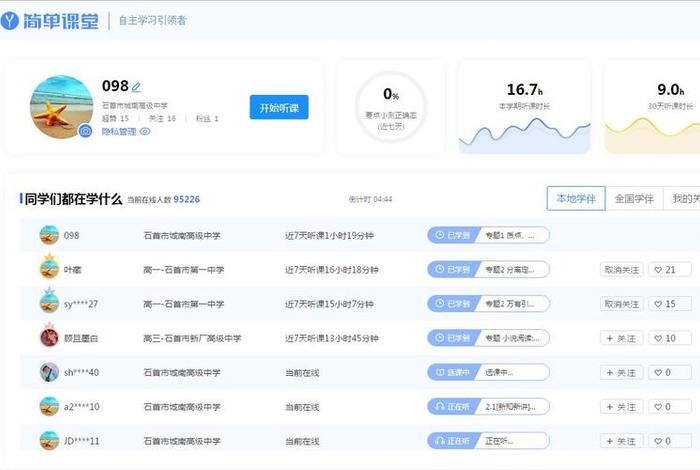This screenshot has height=470, width=700.
Task: Open the 正在听 2.1 lesson pill for a2****10
Action: [x=488, y=406]
